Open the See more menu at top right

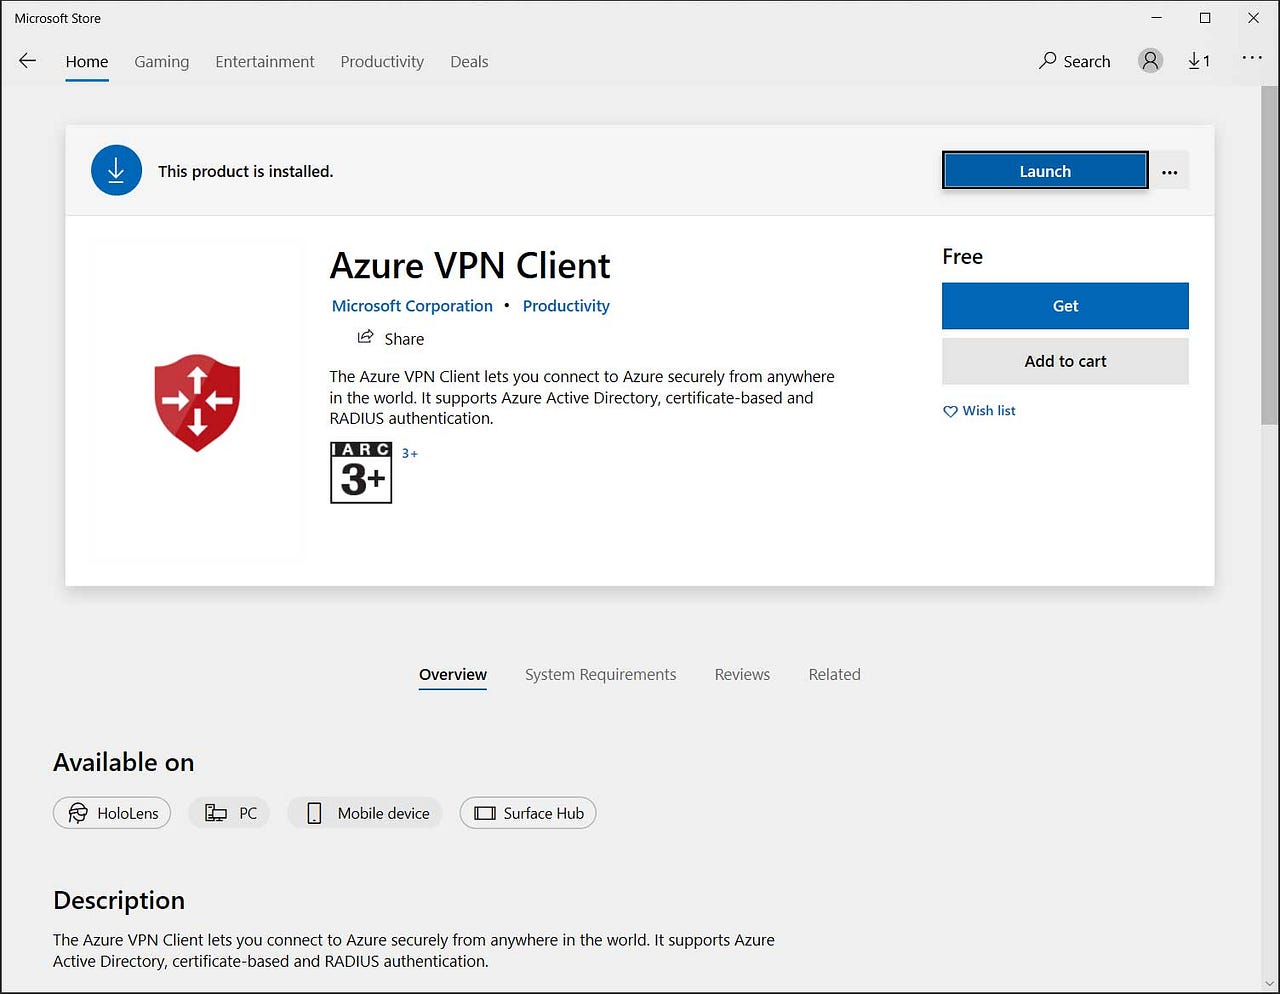pos(1252,58)
